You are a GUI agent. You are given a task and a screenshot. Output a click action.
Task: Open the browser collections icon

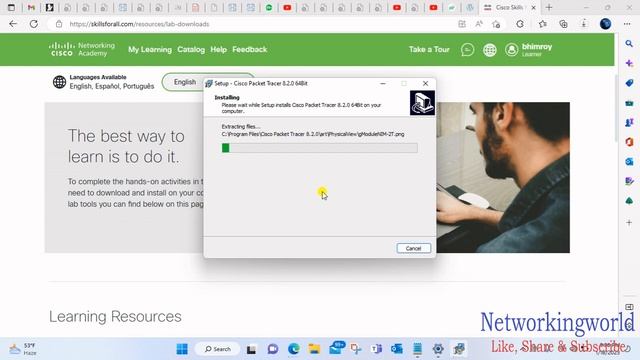[563, 24]
